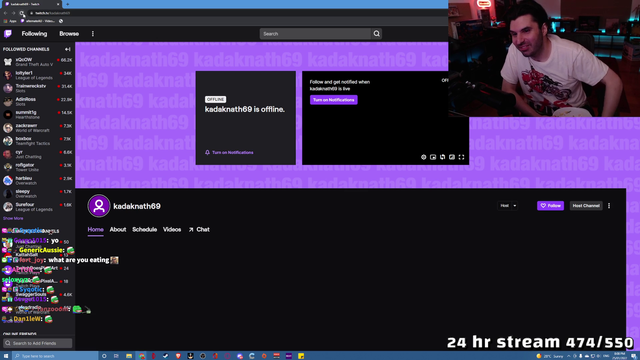The width and height of the screenshot is (640, 360).
Task: Open loltyler1 channel in sidebar
Action: tap(38, 75)
